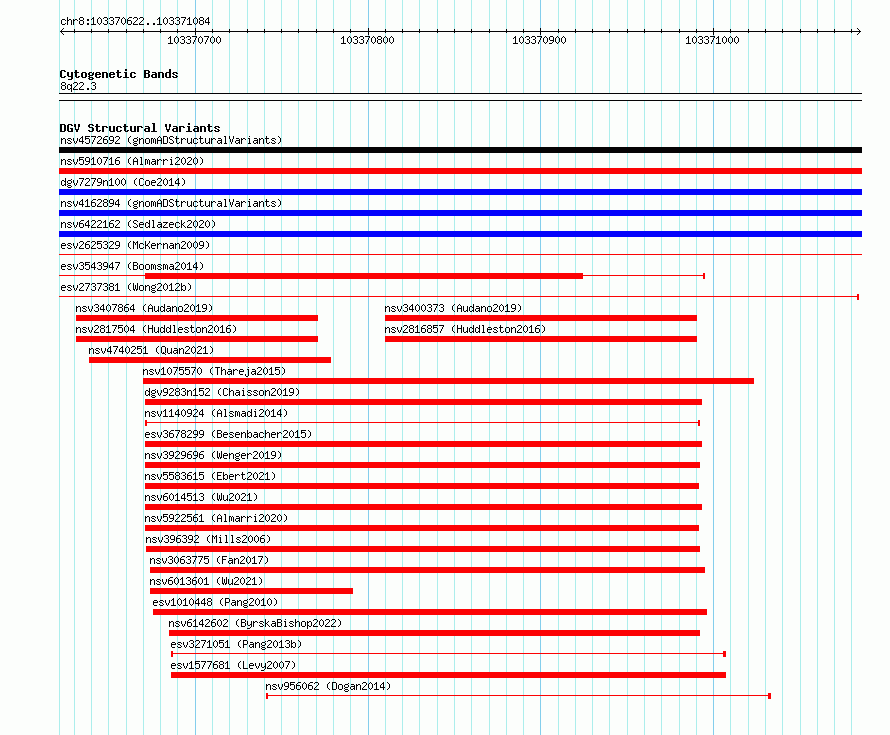This screenshot has width=890, height=735.
Task: Click nsv1075570 (Thareja2015) label
Action: click(214, 371)
